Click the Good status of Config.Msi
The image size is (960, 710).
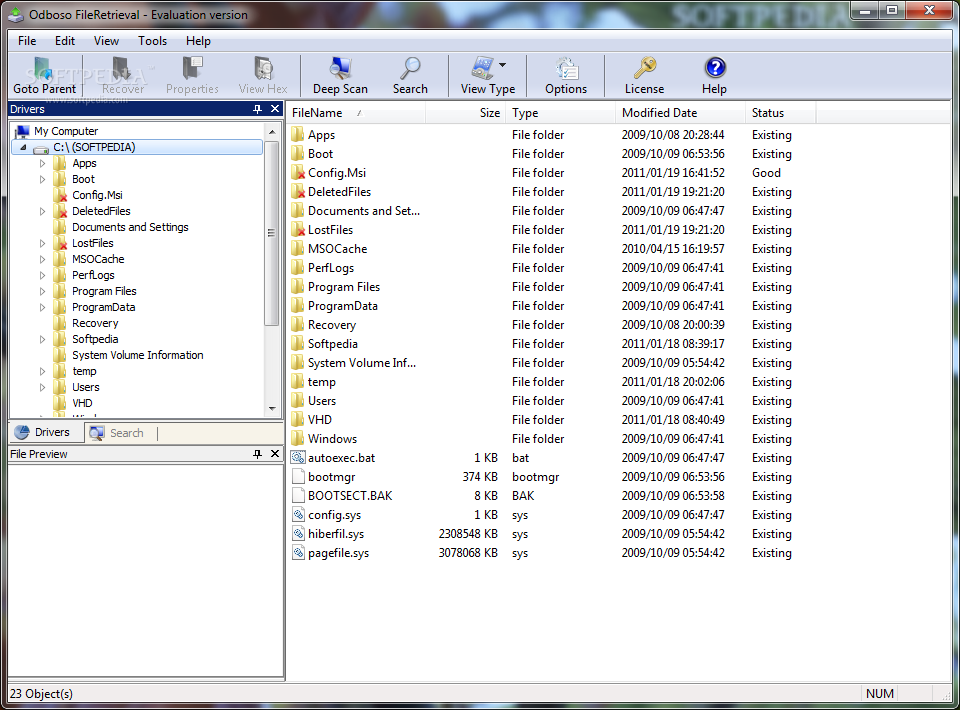coord(766,173)
